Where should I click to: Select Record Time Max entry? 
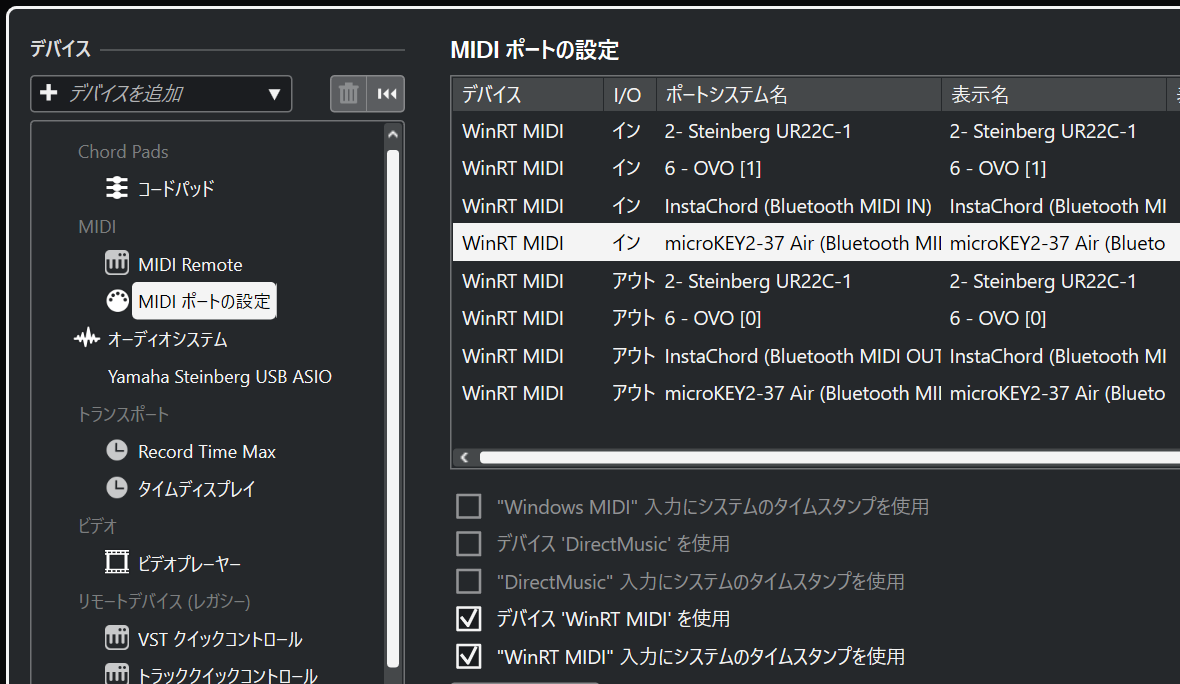pyautogui.click(x=207, y=451)
